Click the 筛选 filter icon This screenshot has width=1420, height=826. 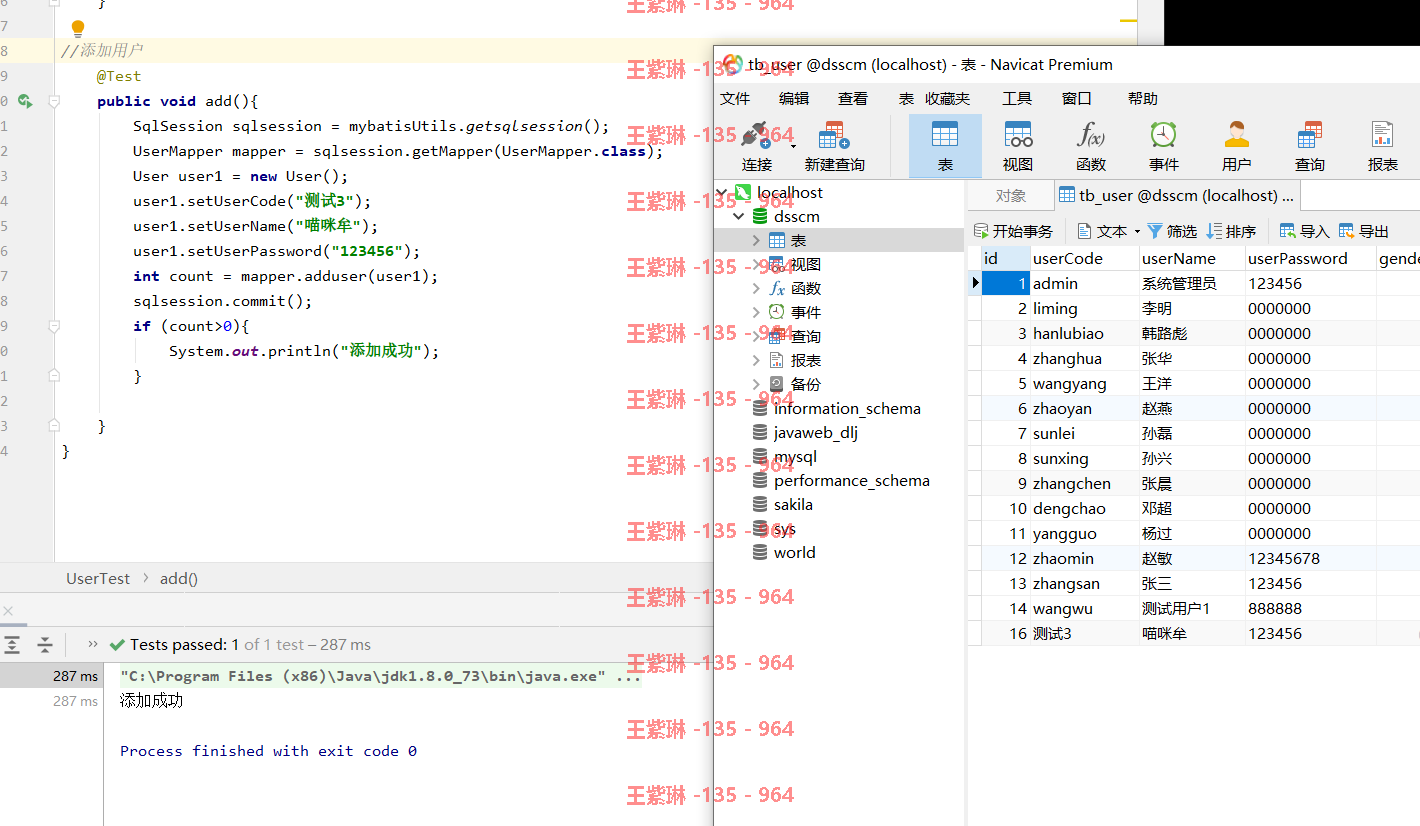[1155, 231]
